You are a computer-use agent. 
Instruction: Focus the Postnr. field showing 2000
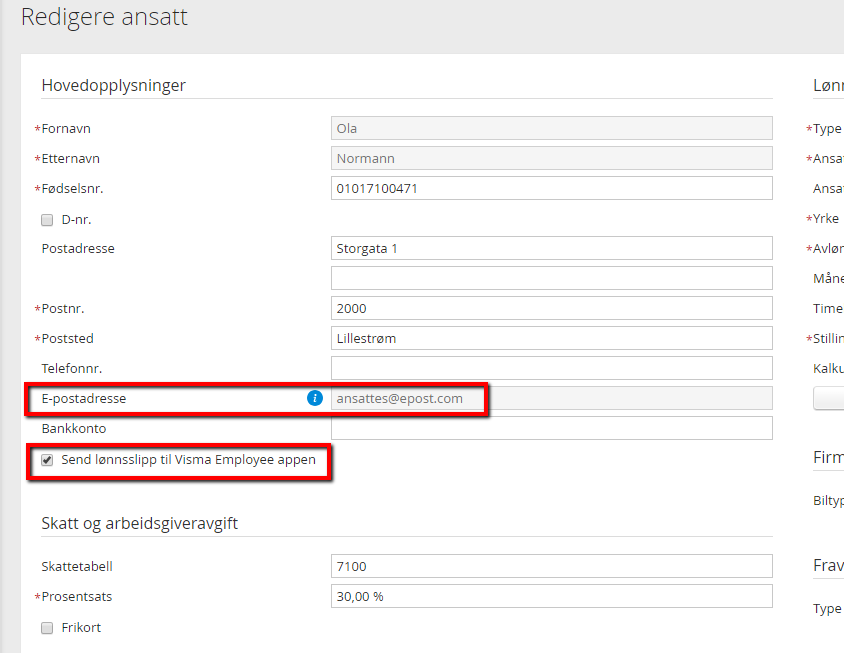coord(551,308)
